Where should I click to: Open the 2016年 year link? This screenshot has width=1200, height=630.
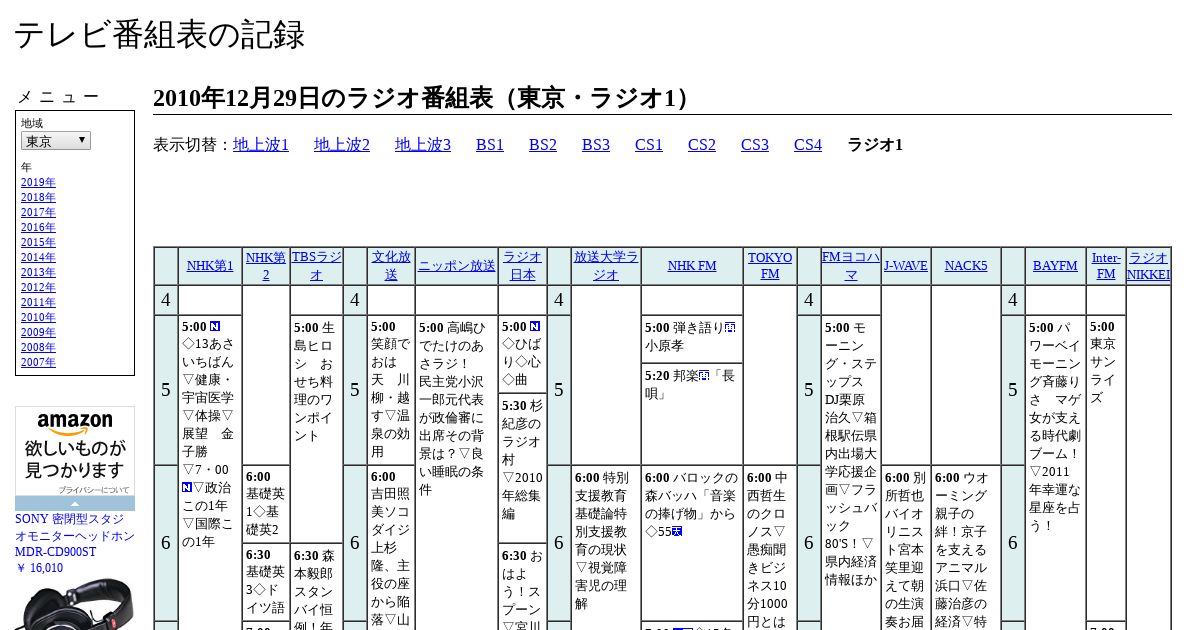tap(38, 228)
